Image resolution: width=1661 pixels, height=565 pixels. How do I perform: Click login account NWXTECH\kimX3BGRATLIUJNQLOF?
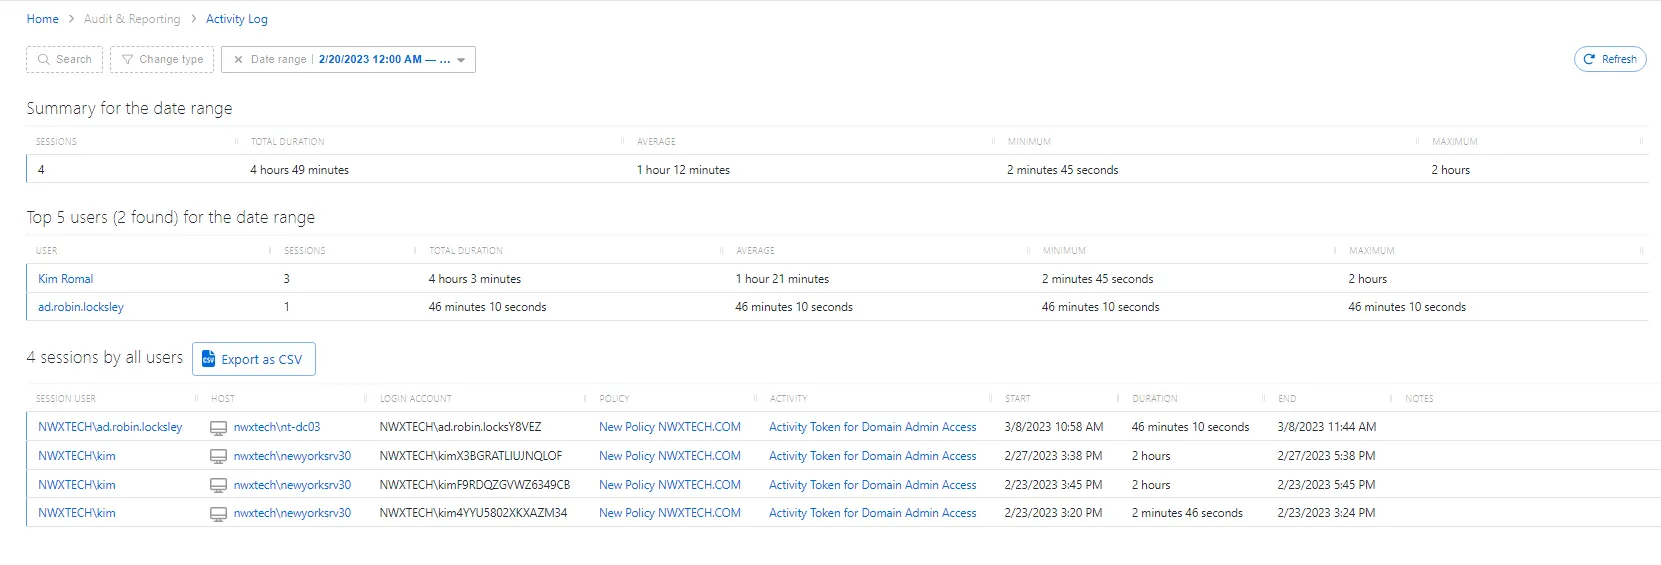pos(471,456)
